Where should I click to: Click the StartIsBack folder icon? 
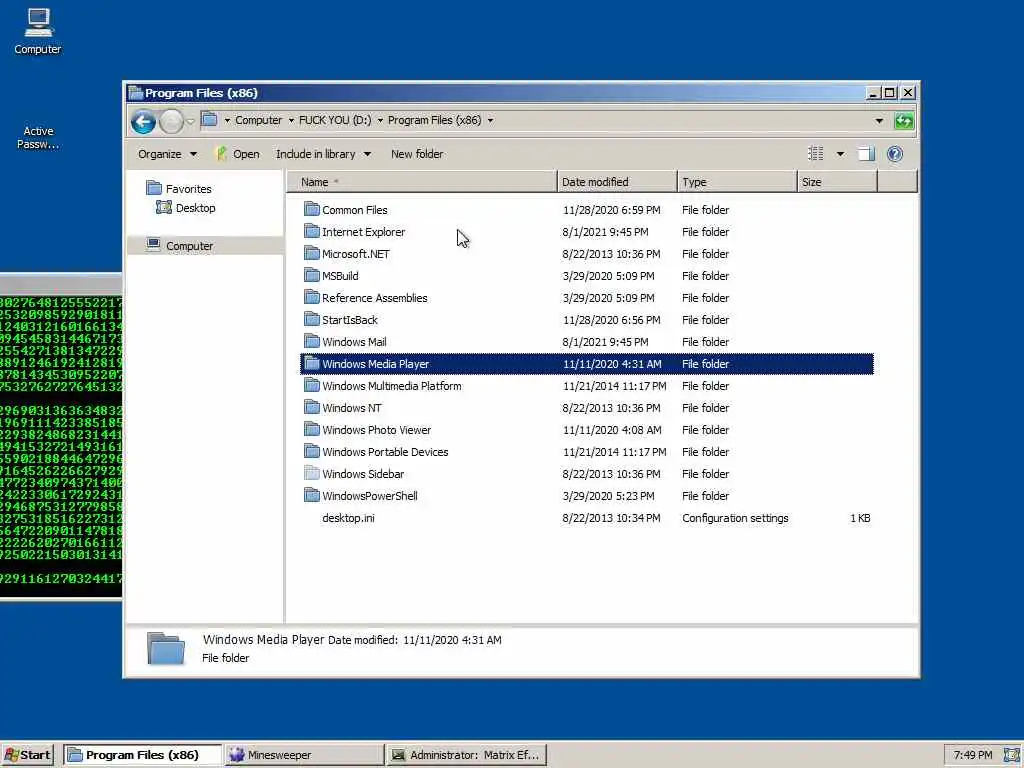point(312,319)
